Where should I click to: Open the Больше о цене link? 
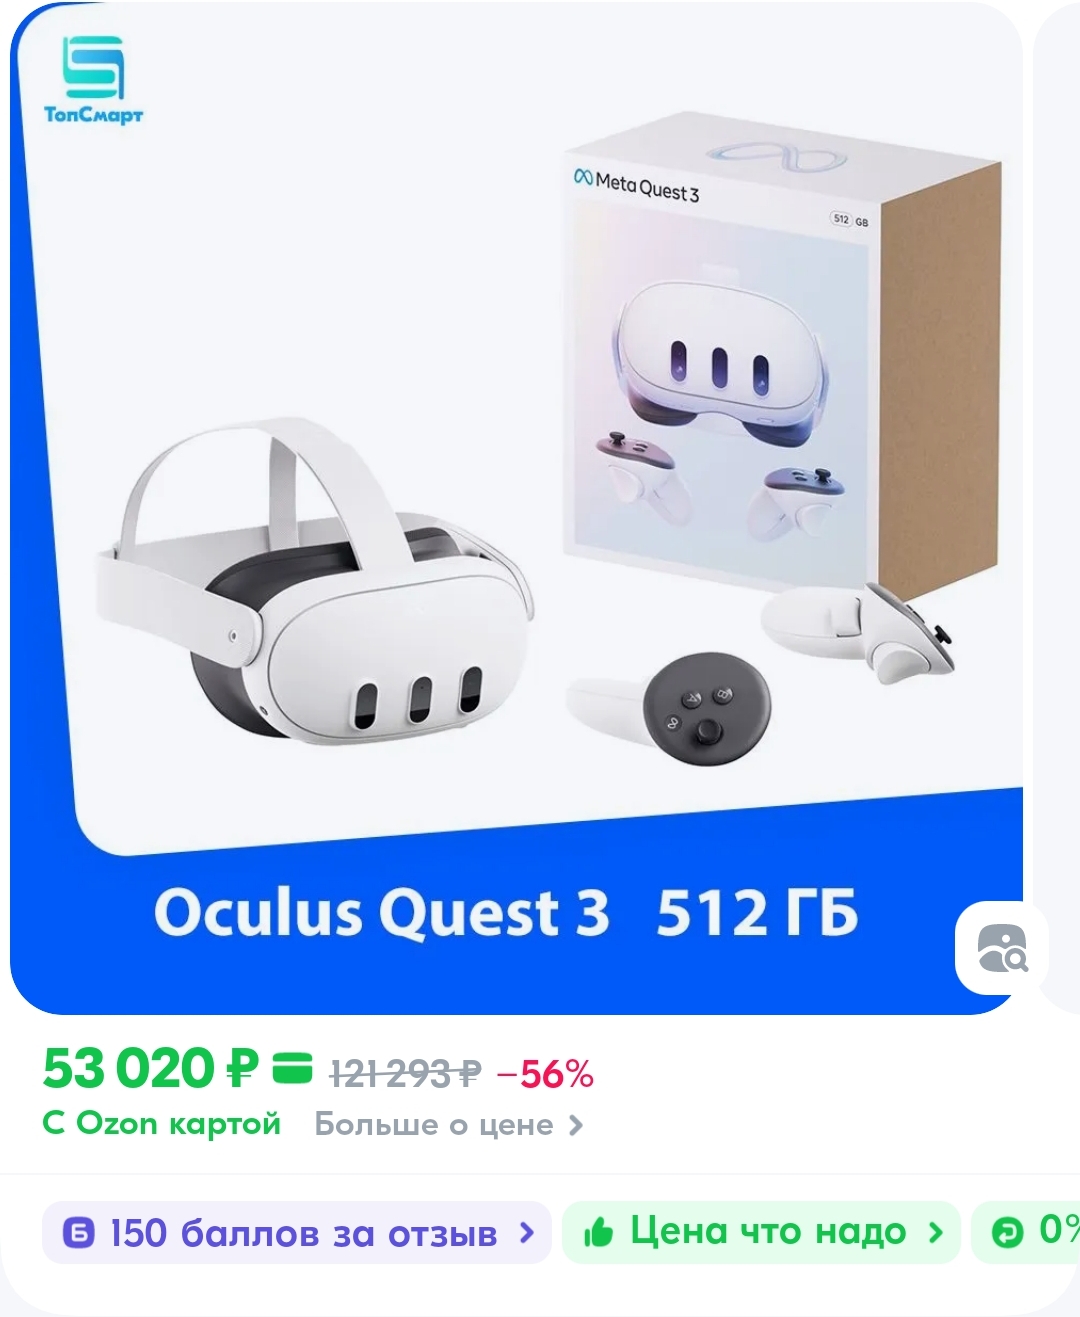[x=449, y=1125]
